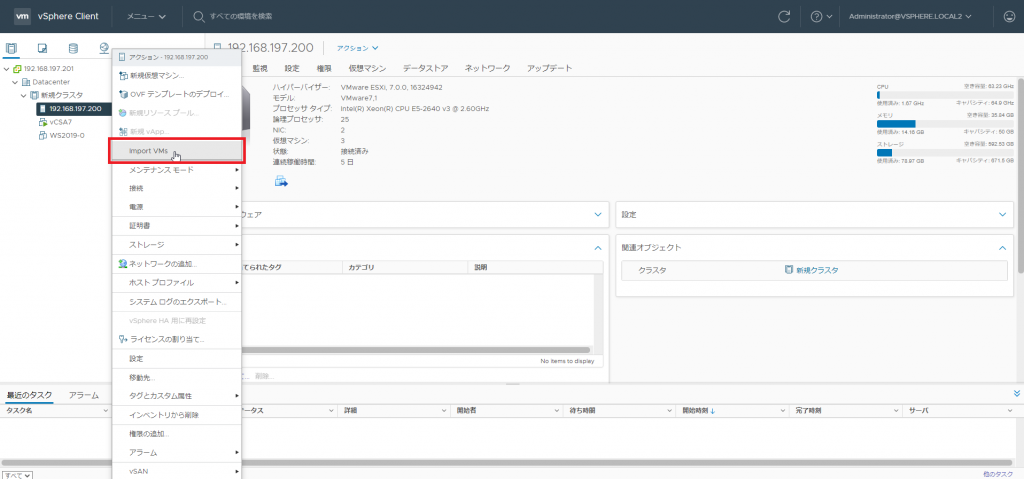Switch to the 権限 tab
This screenshot has height=479, width=1024.
324,68
